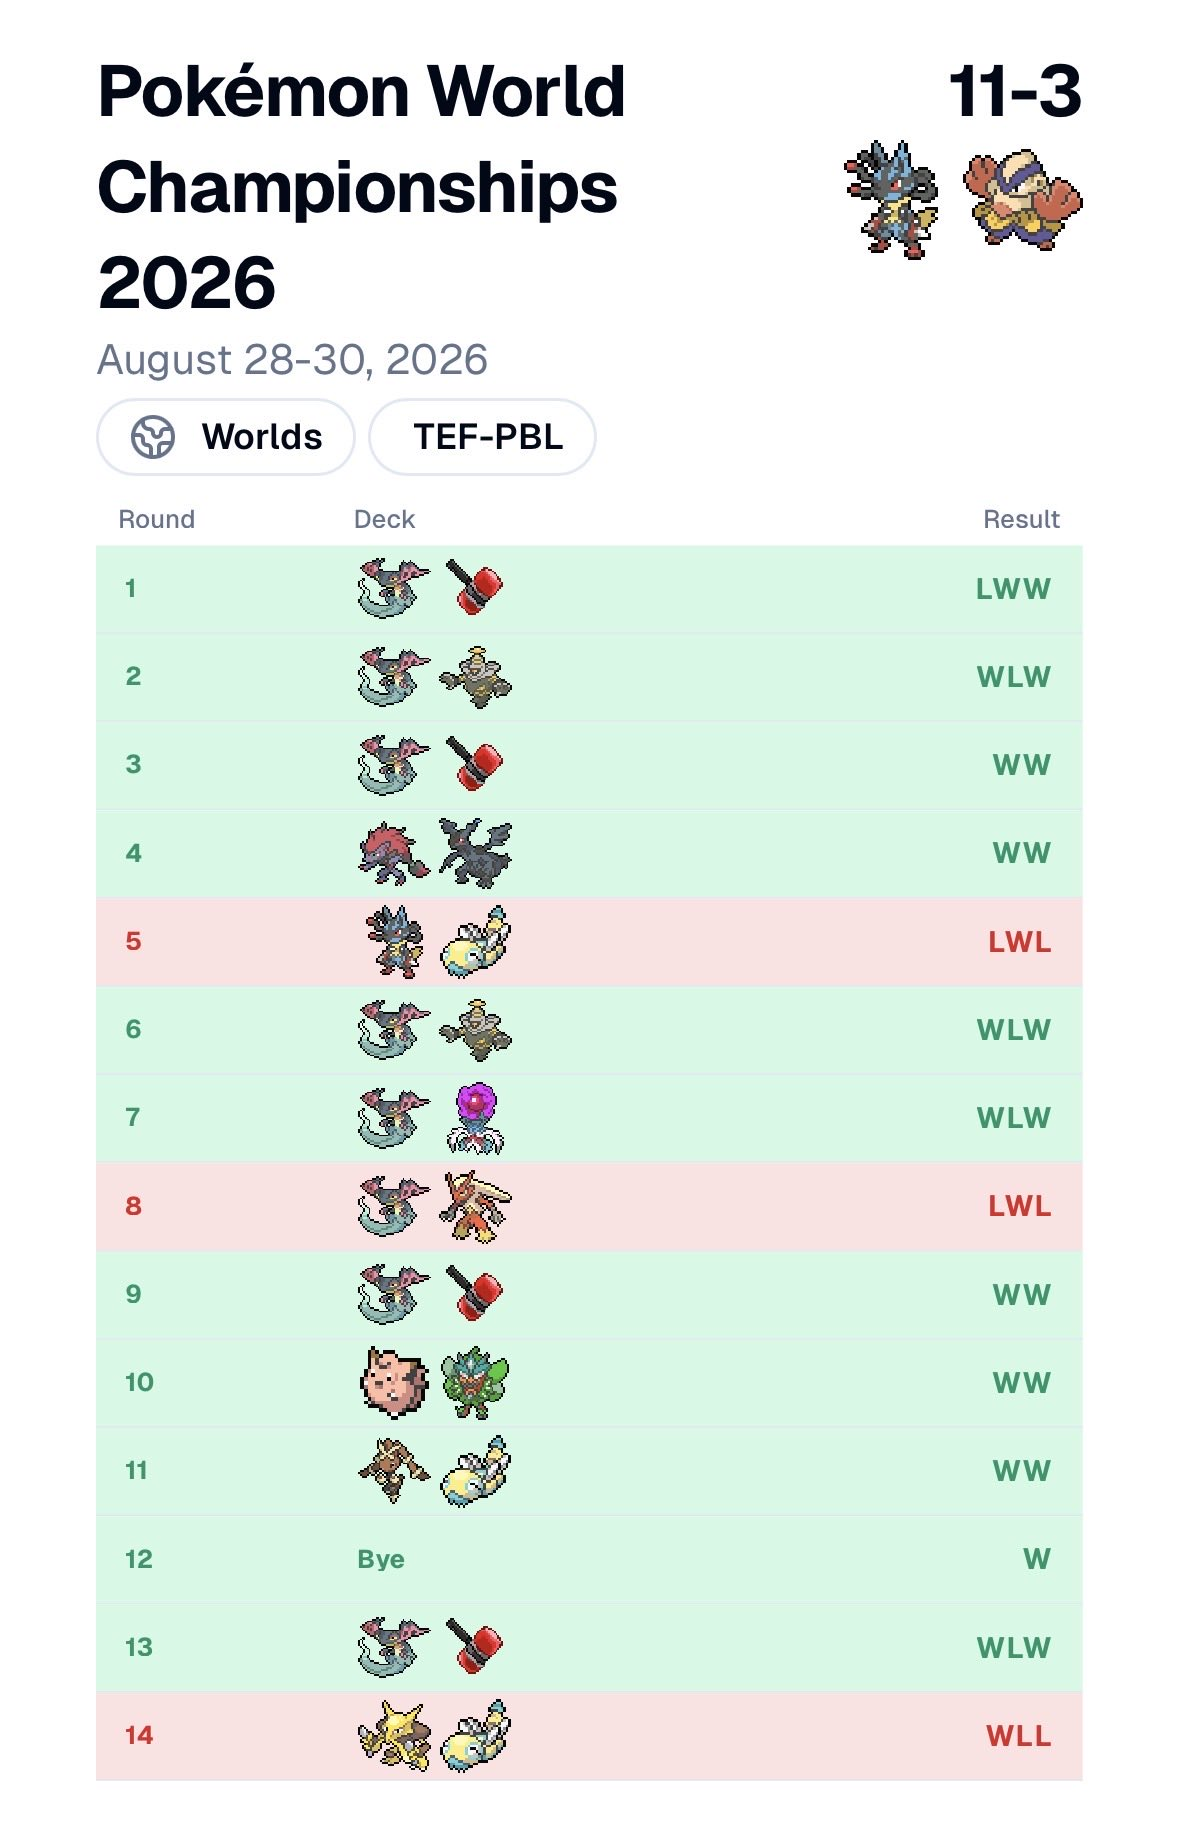Click the Zoroark sprite in round 4
1179x1824 pixels.
[x=394, y=853]
